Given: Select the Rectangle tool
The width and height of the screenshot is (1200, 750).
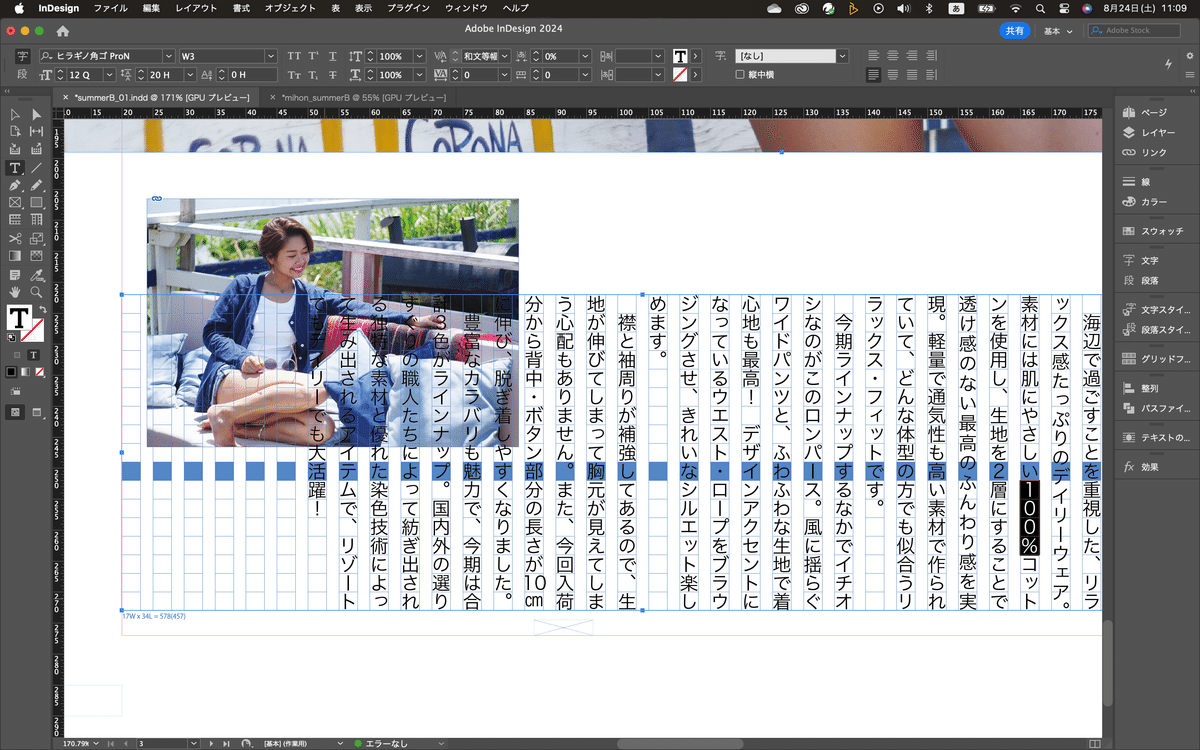Looking at the screenshot, I should click(36, 202).
